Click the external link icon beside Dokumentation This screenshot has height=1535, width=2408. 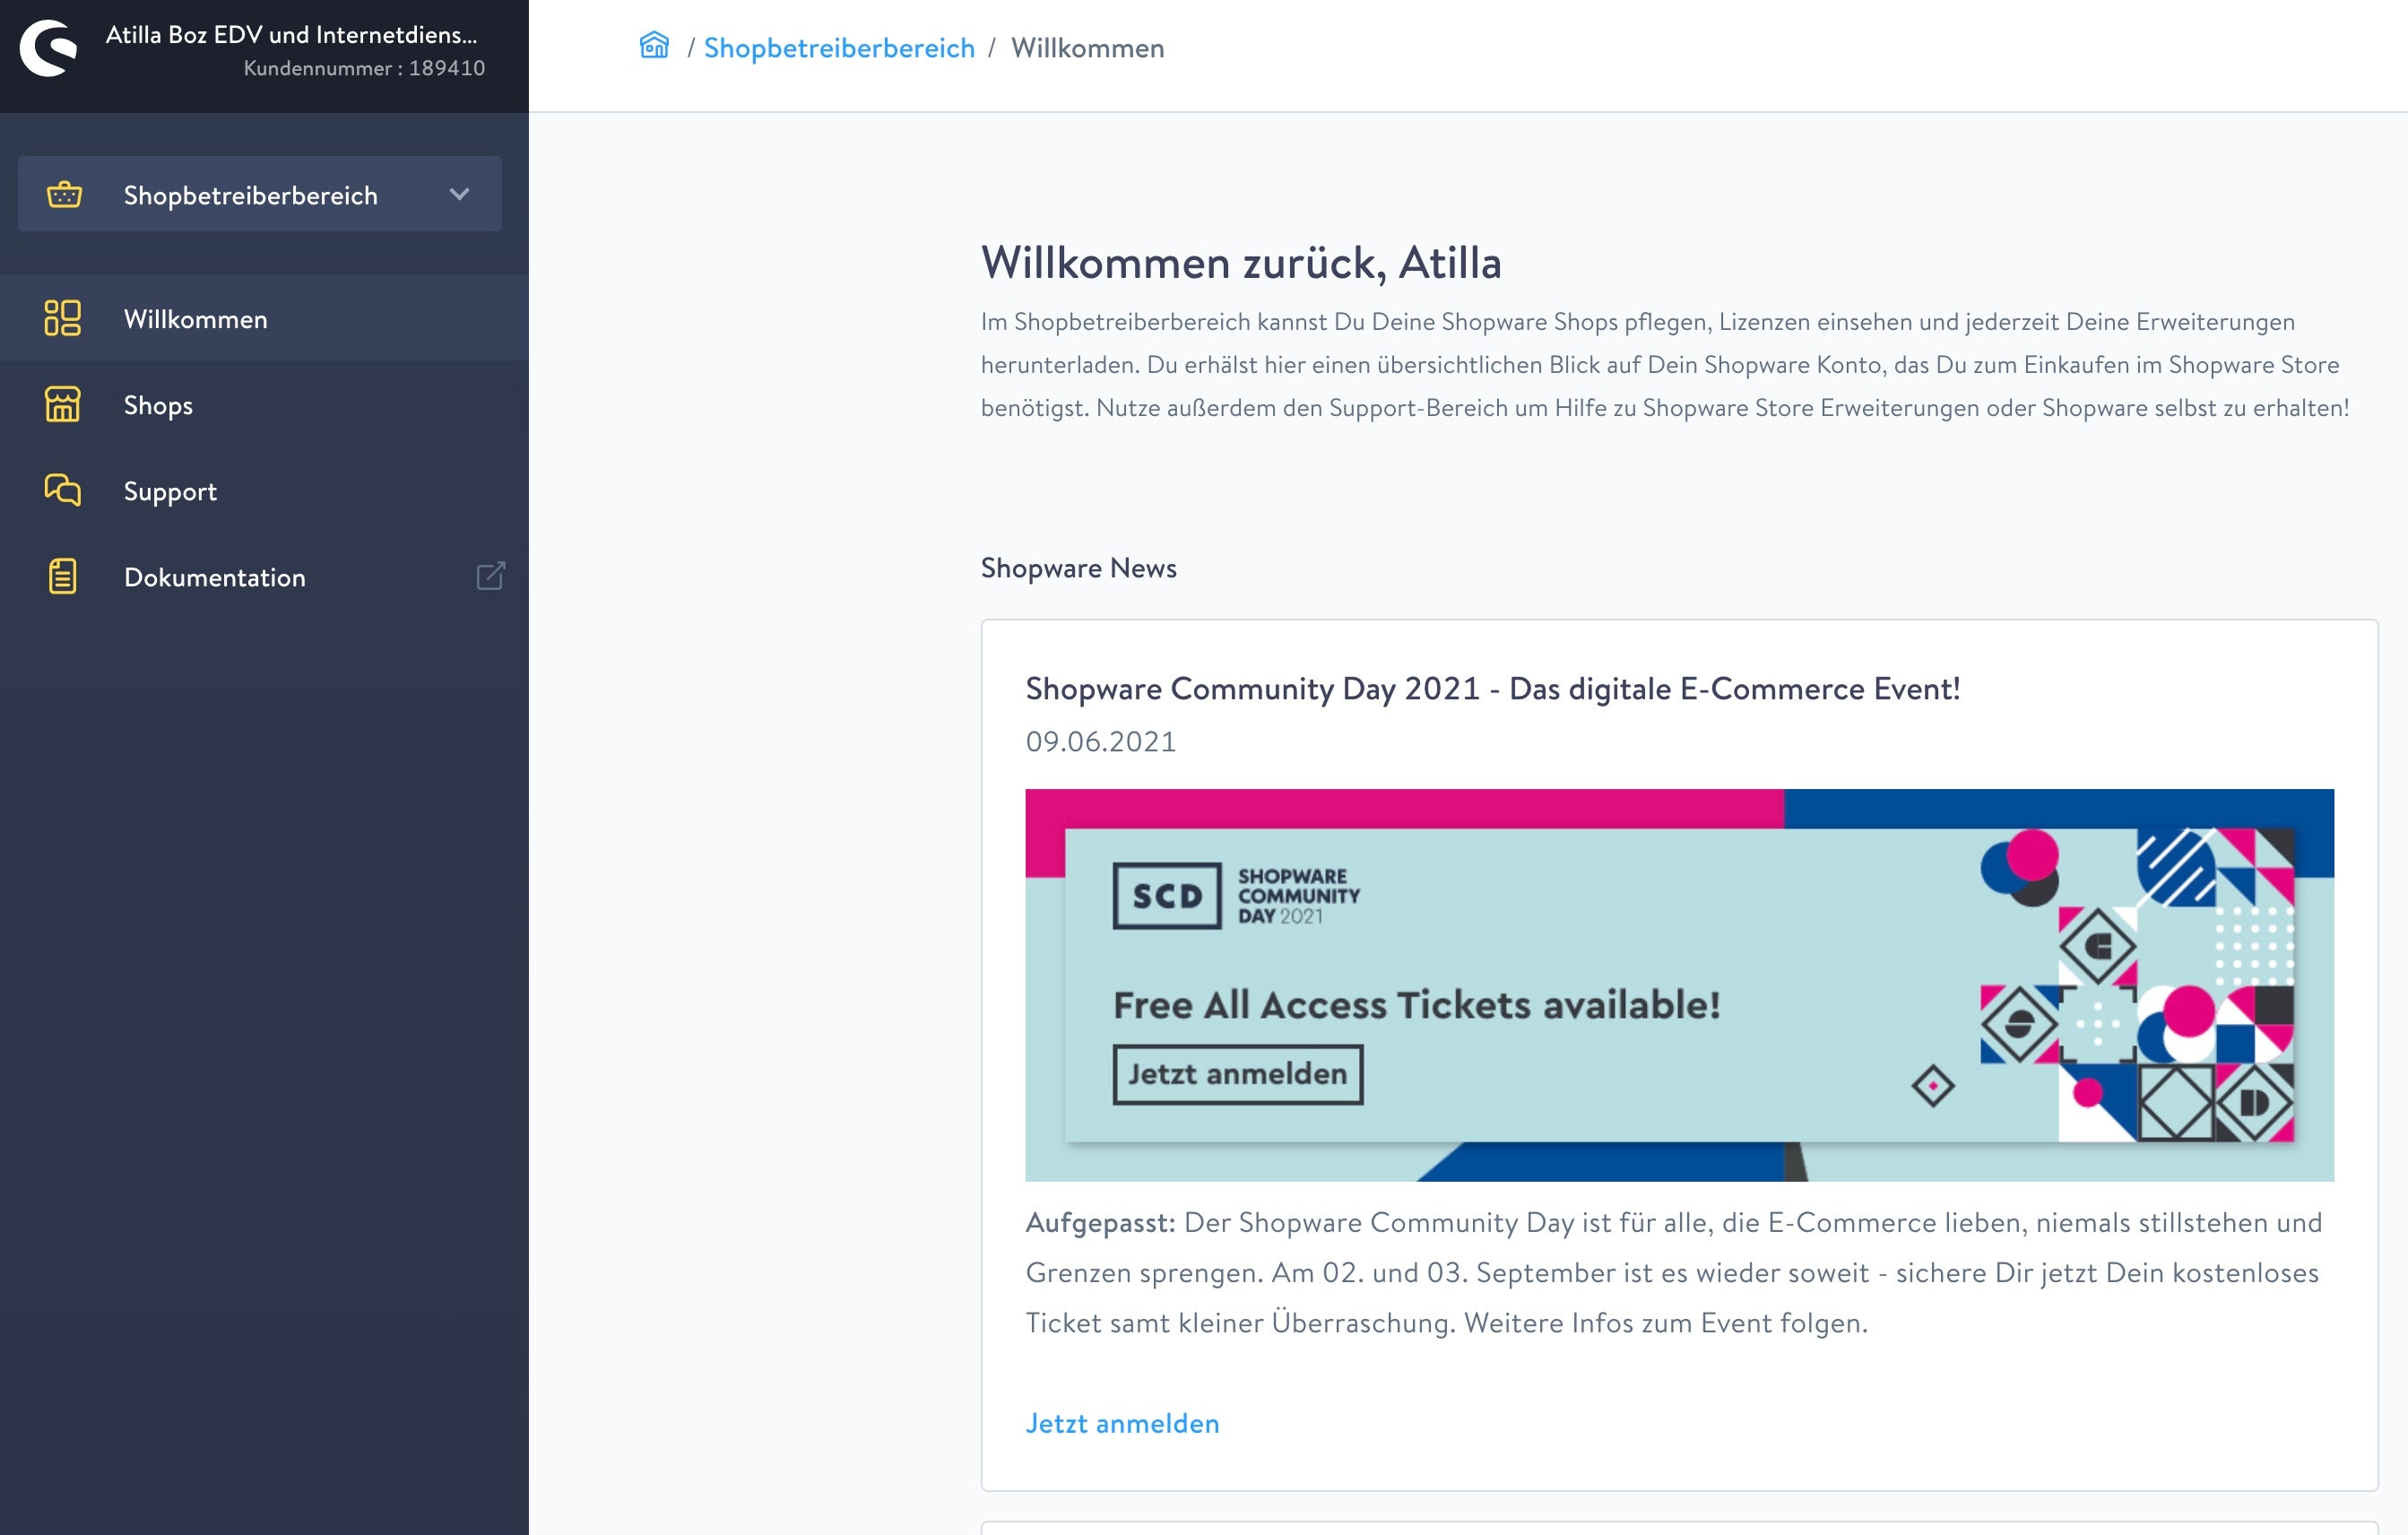point(490,576)
